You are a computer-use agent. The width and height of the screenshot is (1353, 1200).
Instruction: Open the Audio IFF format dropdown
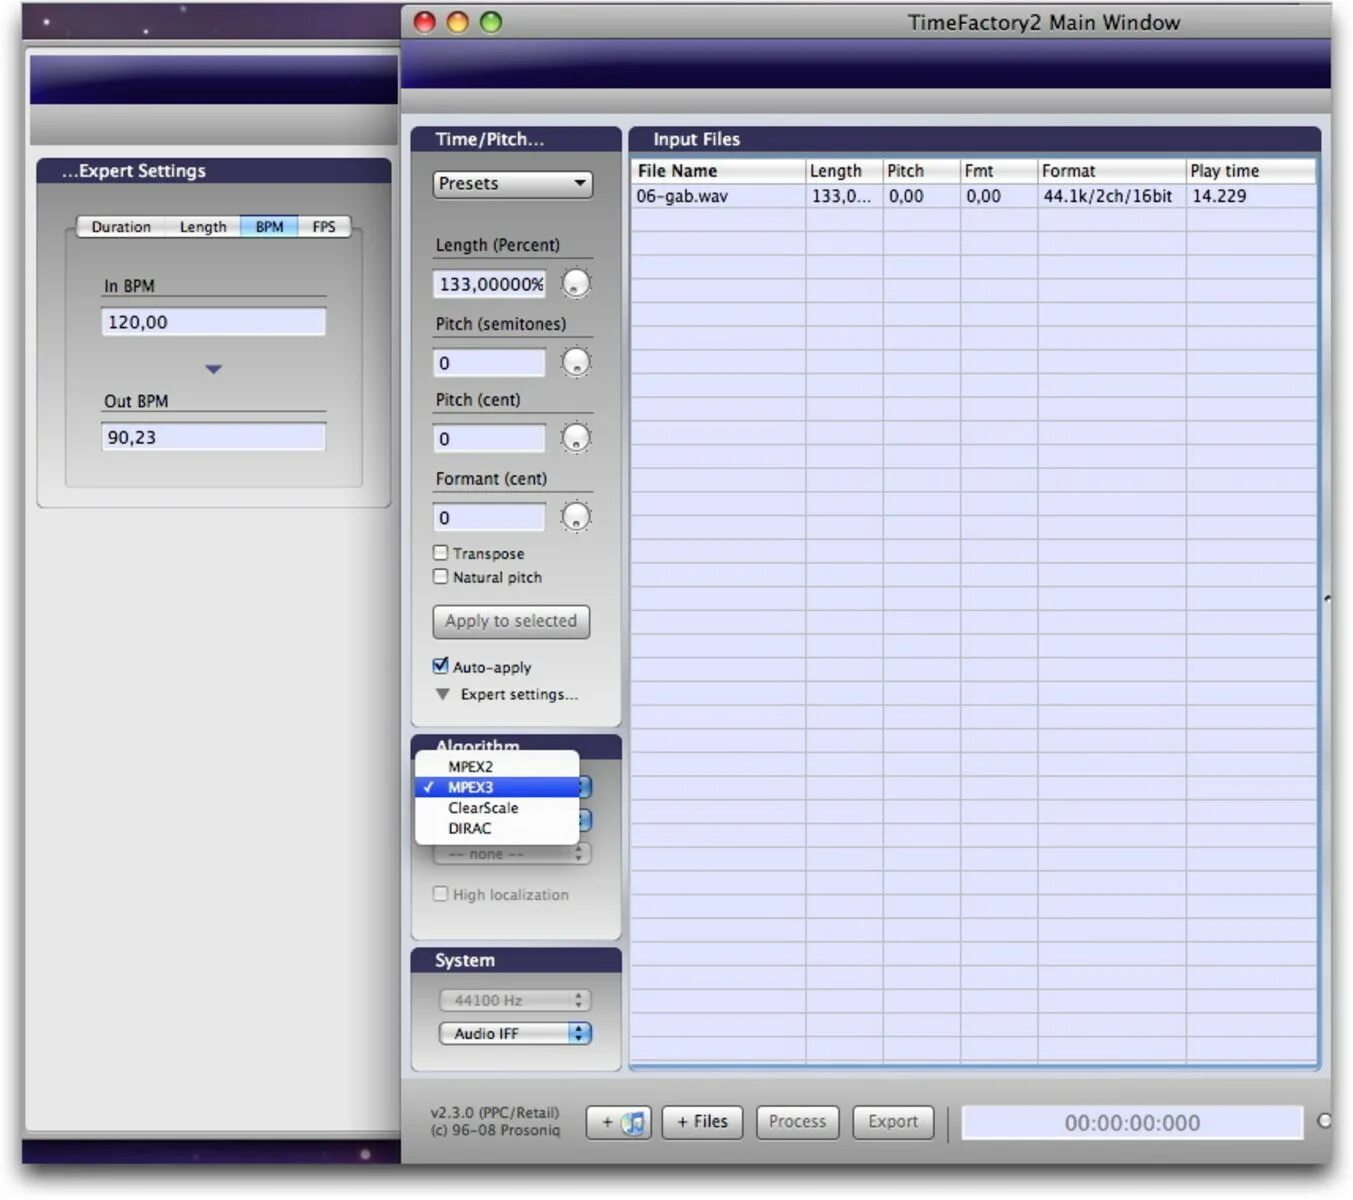coord(515,1033)
